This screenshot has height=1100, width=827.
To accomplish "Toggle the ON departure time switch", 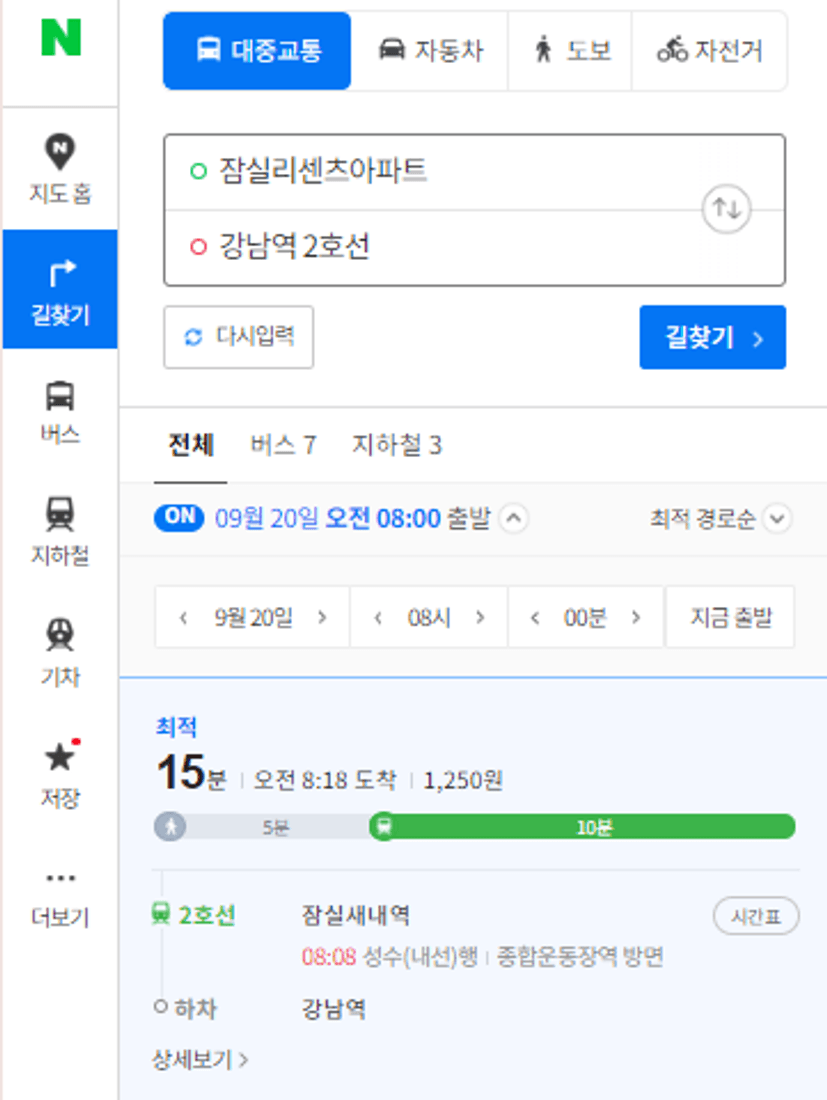I will (179, 518).
